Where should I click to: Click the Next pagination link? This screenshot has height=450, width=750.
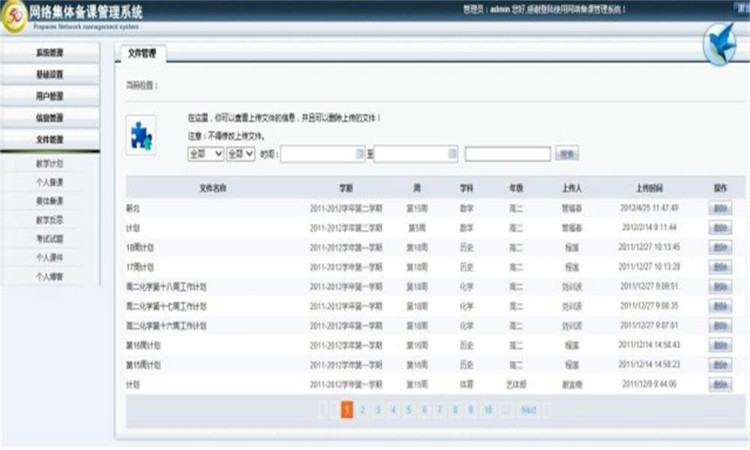(529, 410)
